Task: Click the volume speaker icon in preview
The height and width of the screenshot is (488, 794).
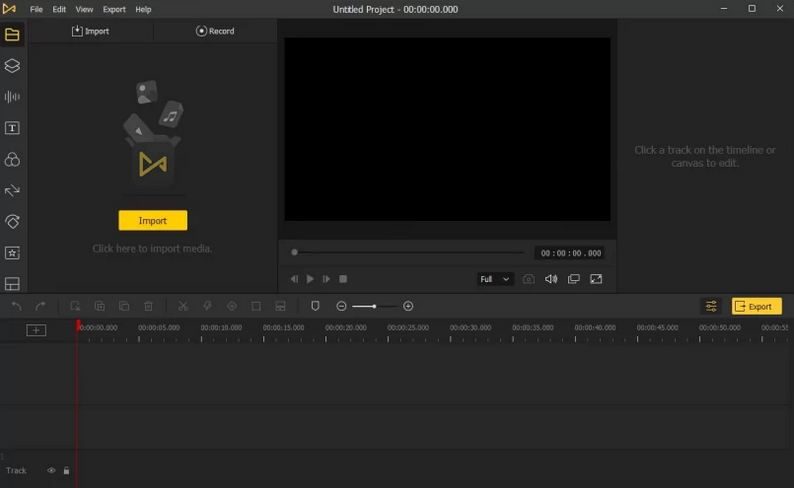Action: 551,279
